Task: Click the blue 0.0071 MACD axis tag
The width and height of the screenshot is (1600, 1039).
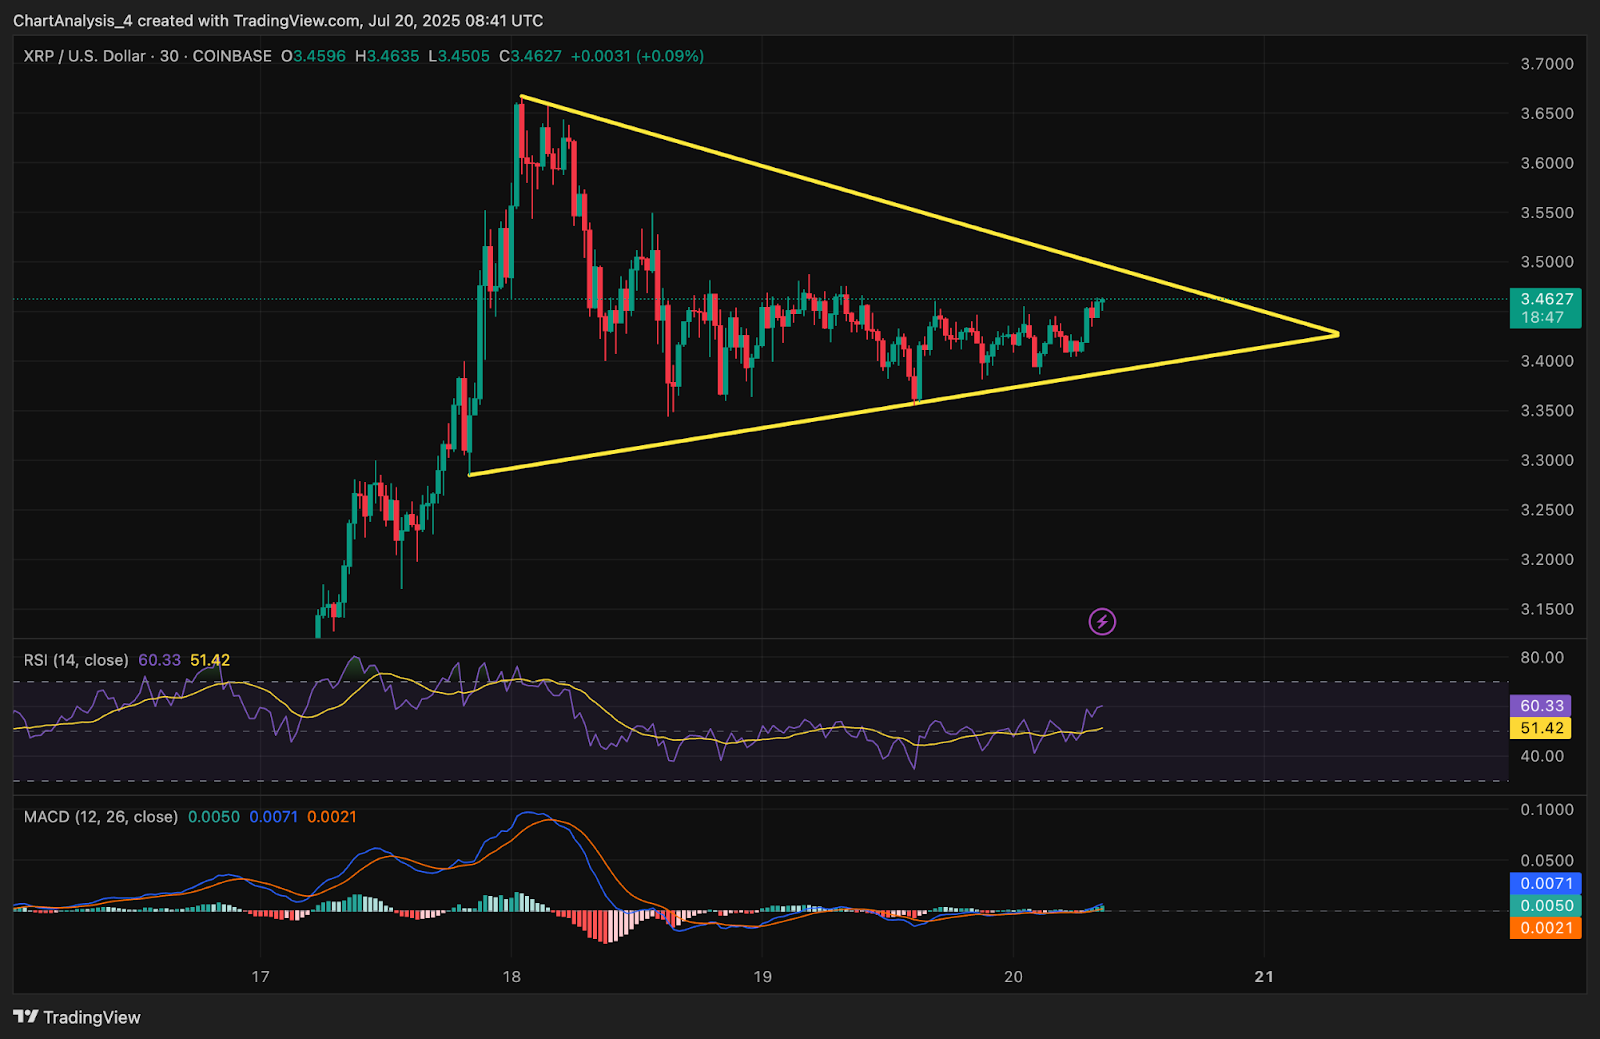Action: (x=1546, y=883)
